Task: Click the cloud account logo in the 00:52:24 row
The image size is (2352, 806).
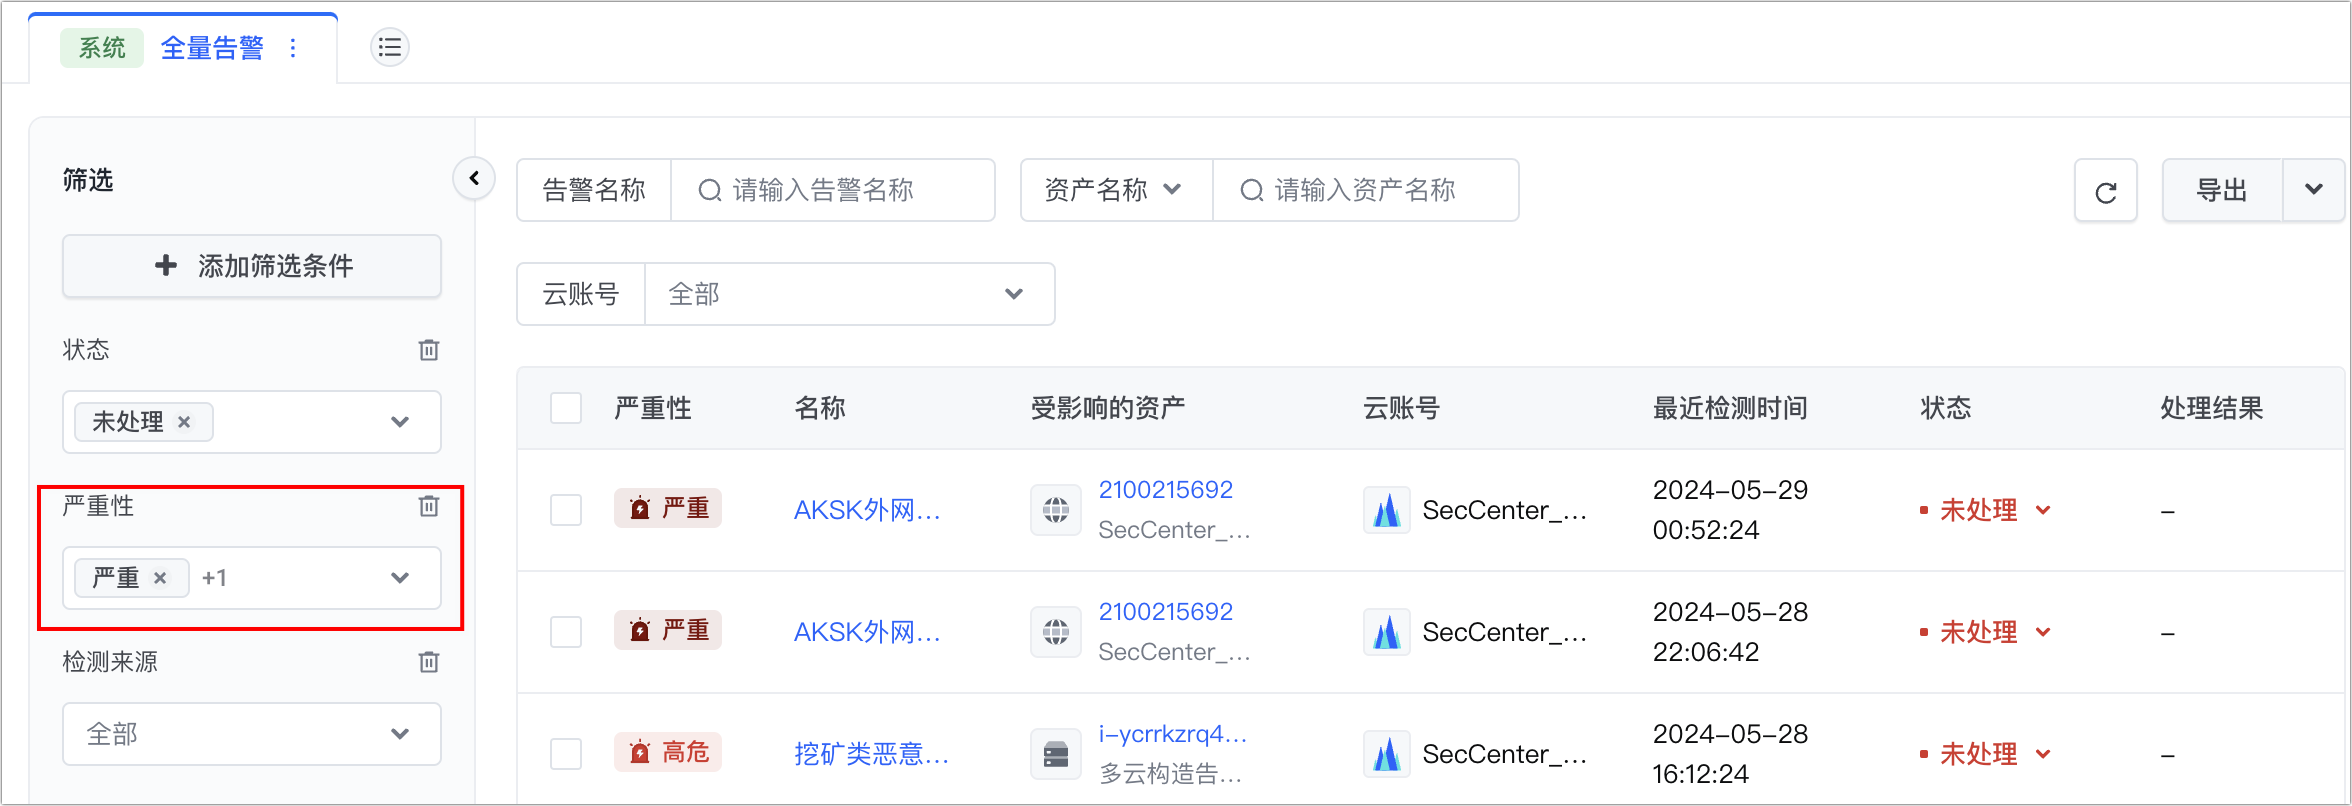Action: click(x=1387, y=510)
